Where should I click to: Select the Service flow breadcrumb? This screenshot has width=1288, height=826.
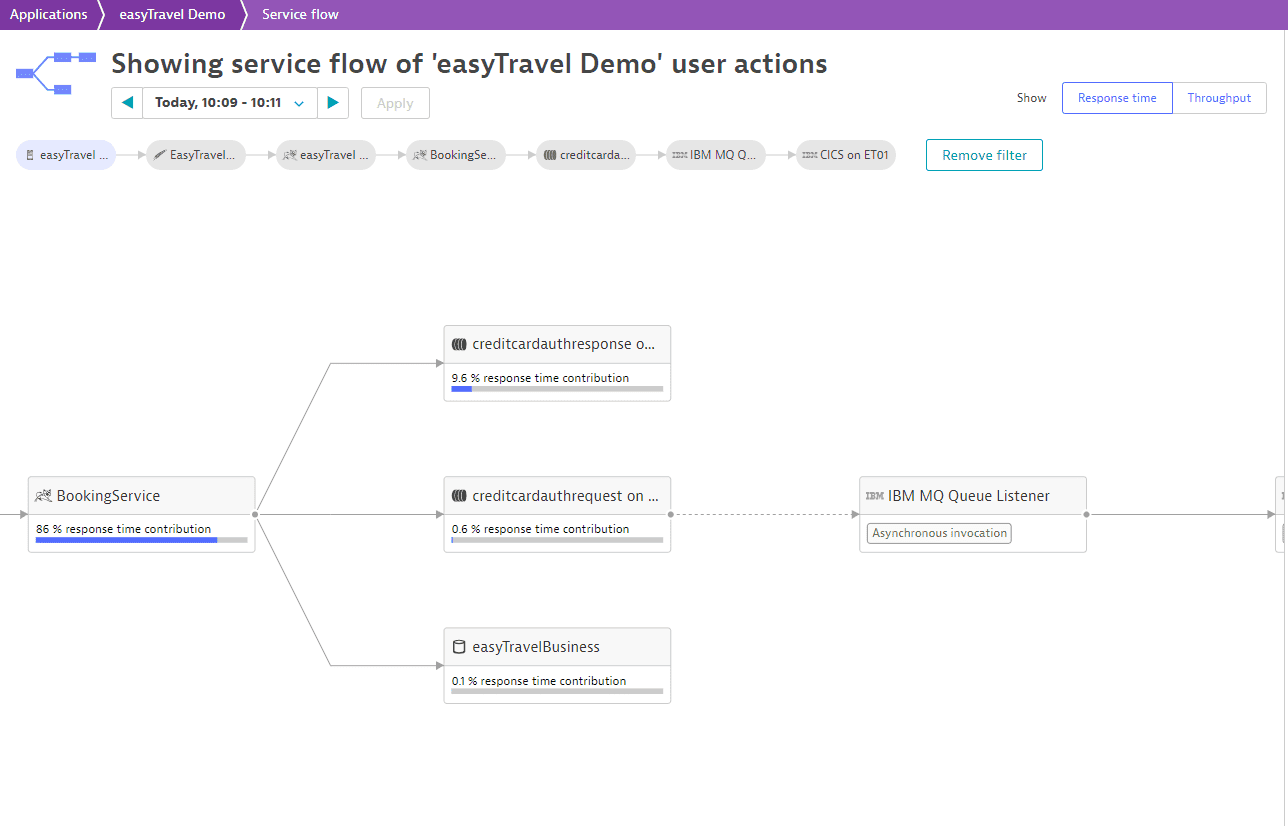point(300,14)
